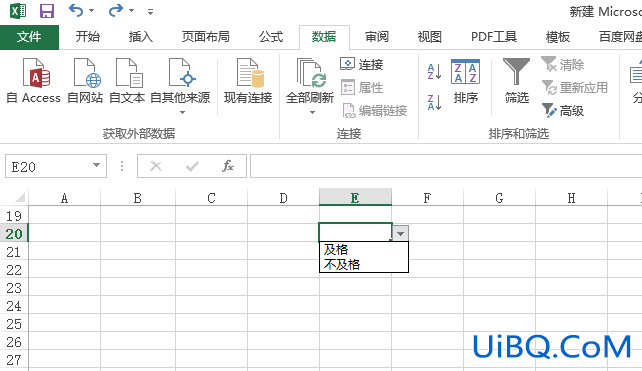The height and width of the screenshot is (371, 642).
Task: Click the 全部刷新 refresh all icon
Action: 310,74
